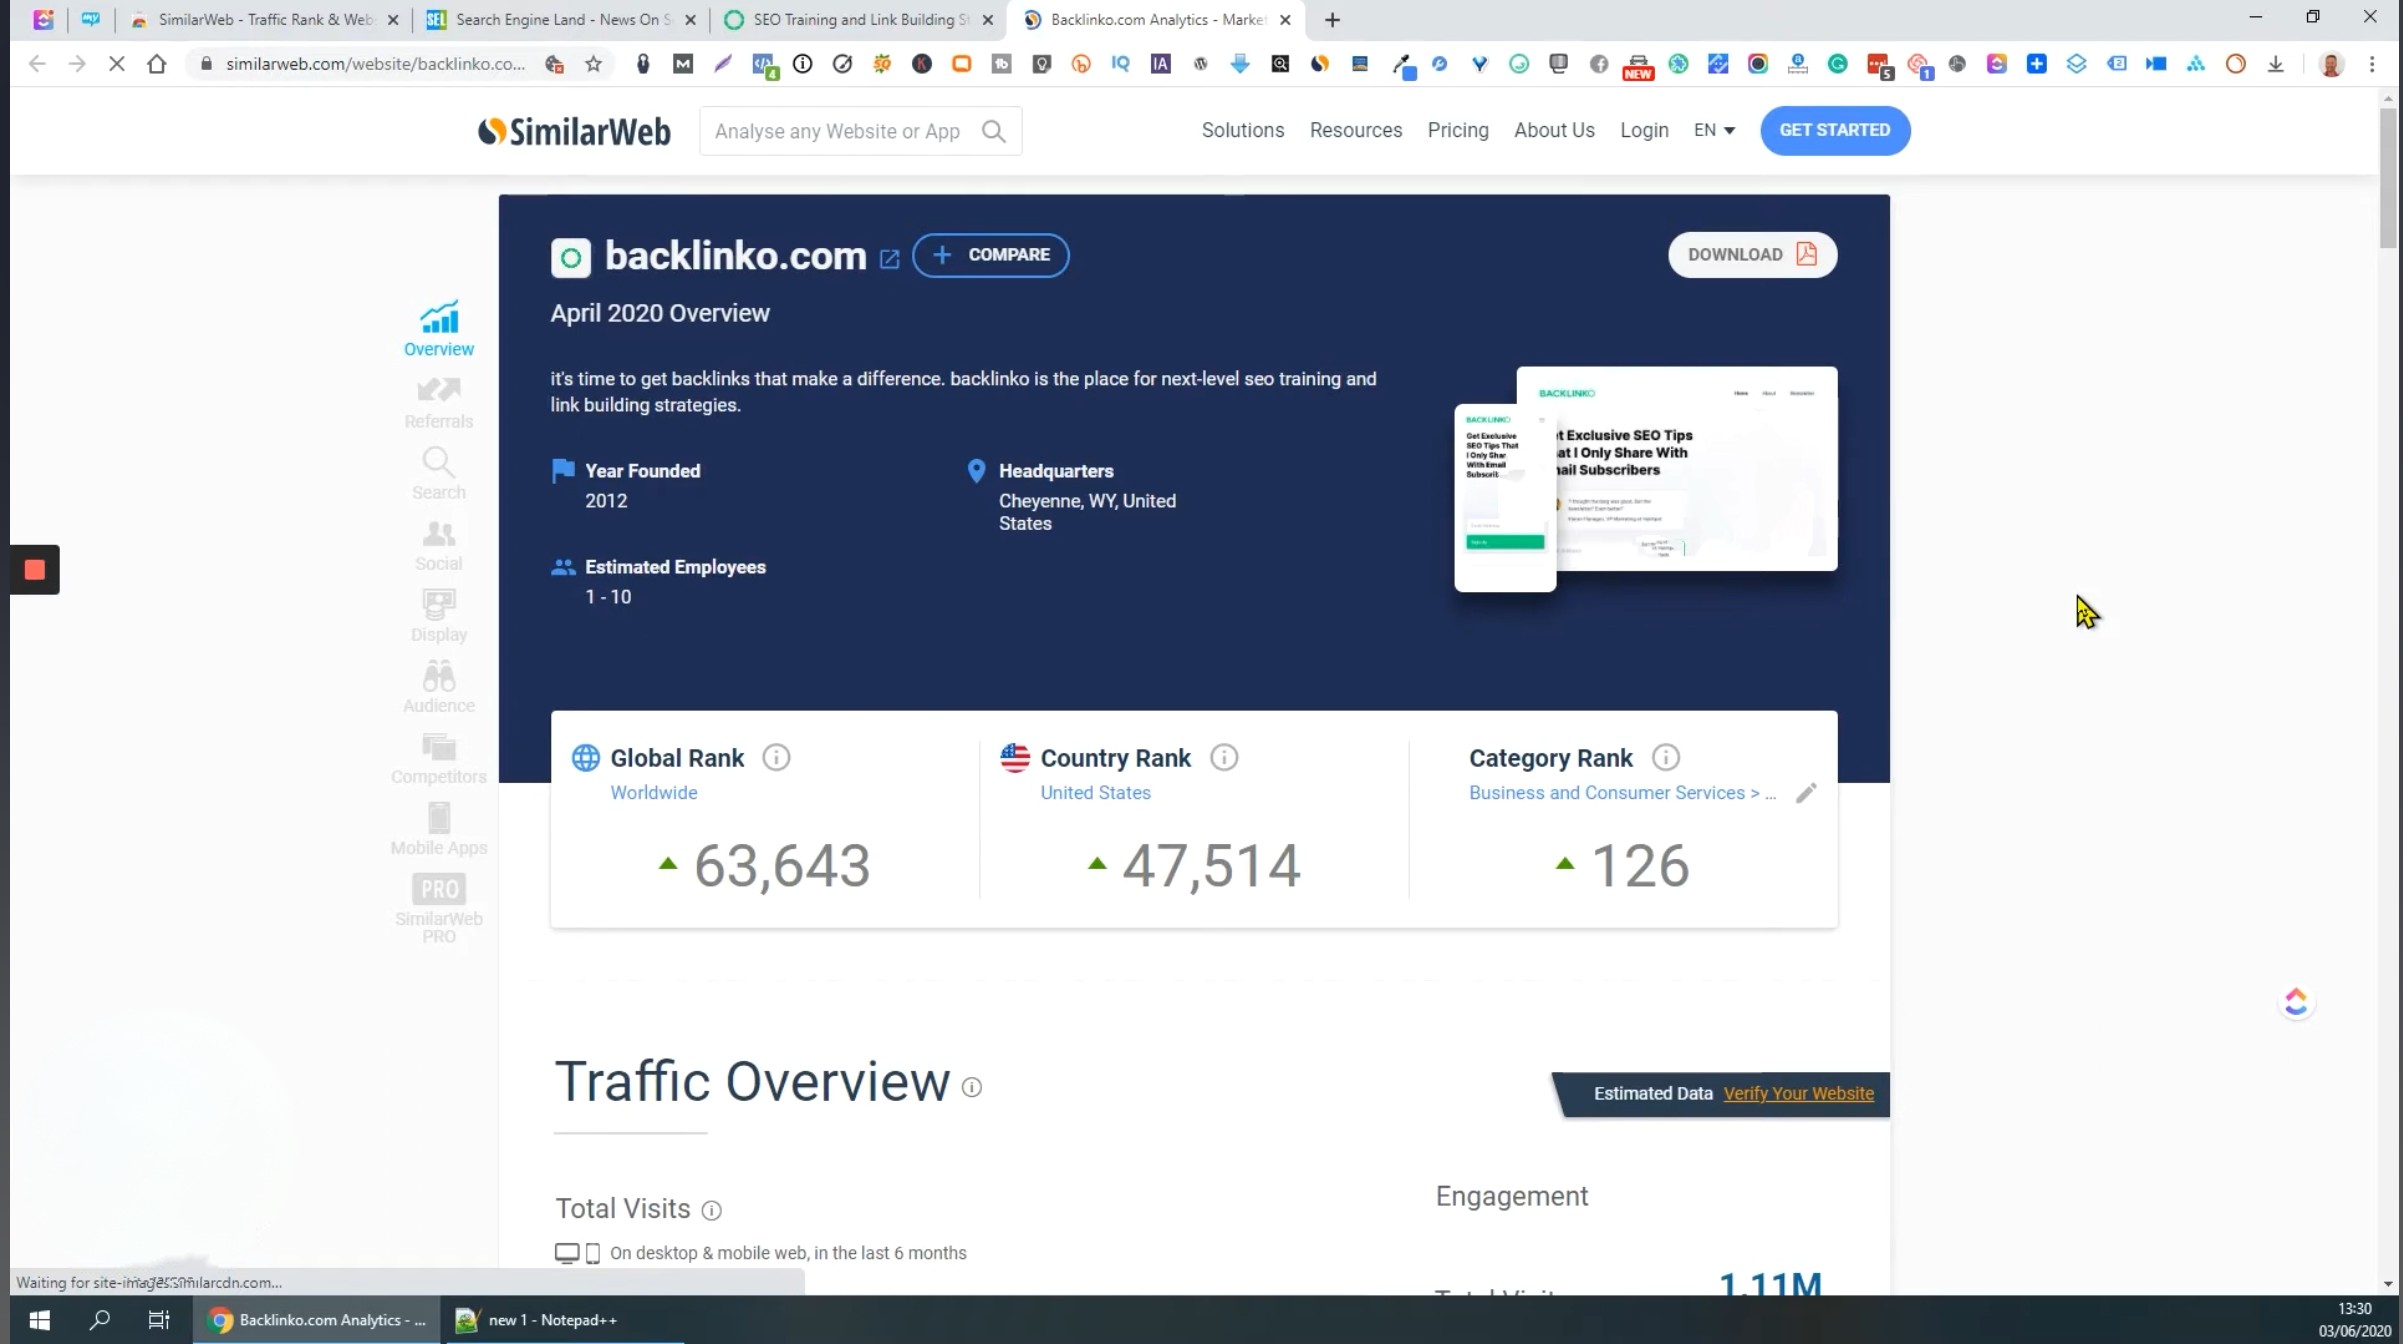Image resolution: width=2403 pixels, height=1344 pixels.
Task: Click the United States link under Country Rank
Action: click(1095, 793)
